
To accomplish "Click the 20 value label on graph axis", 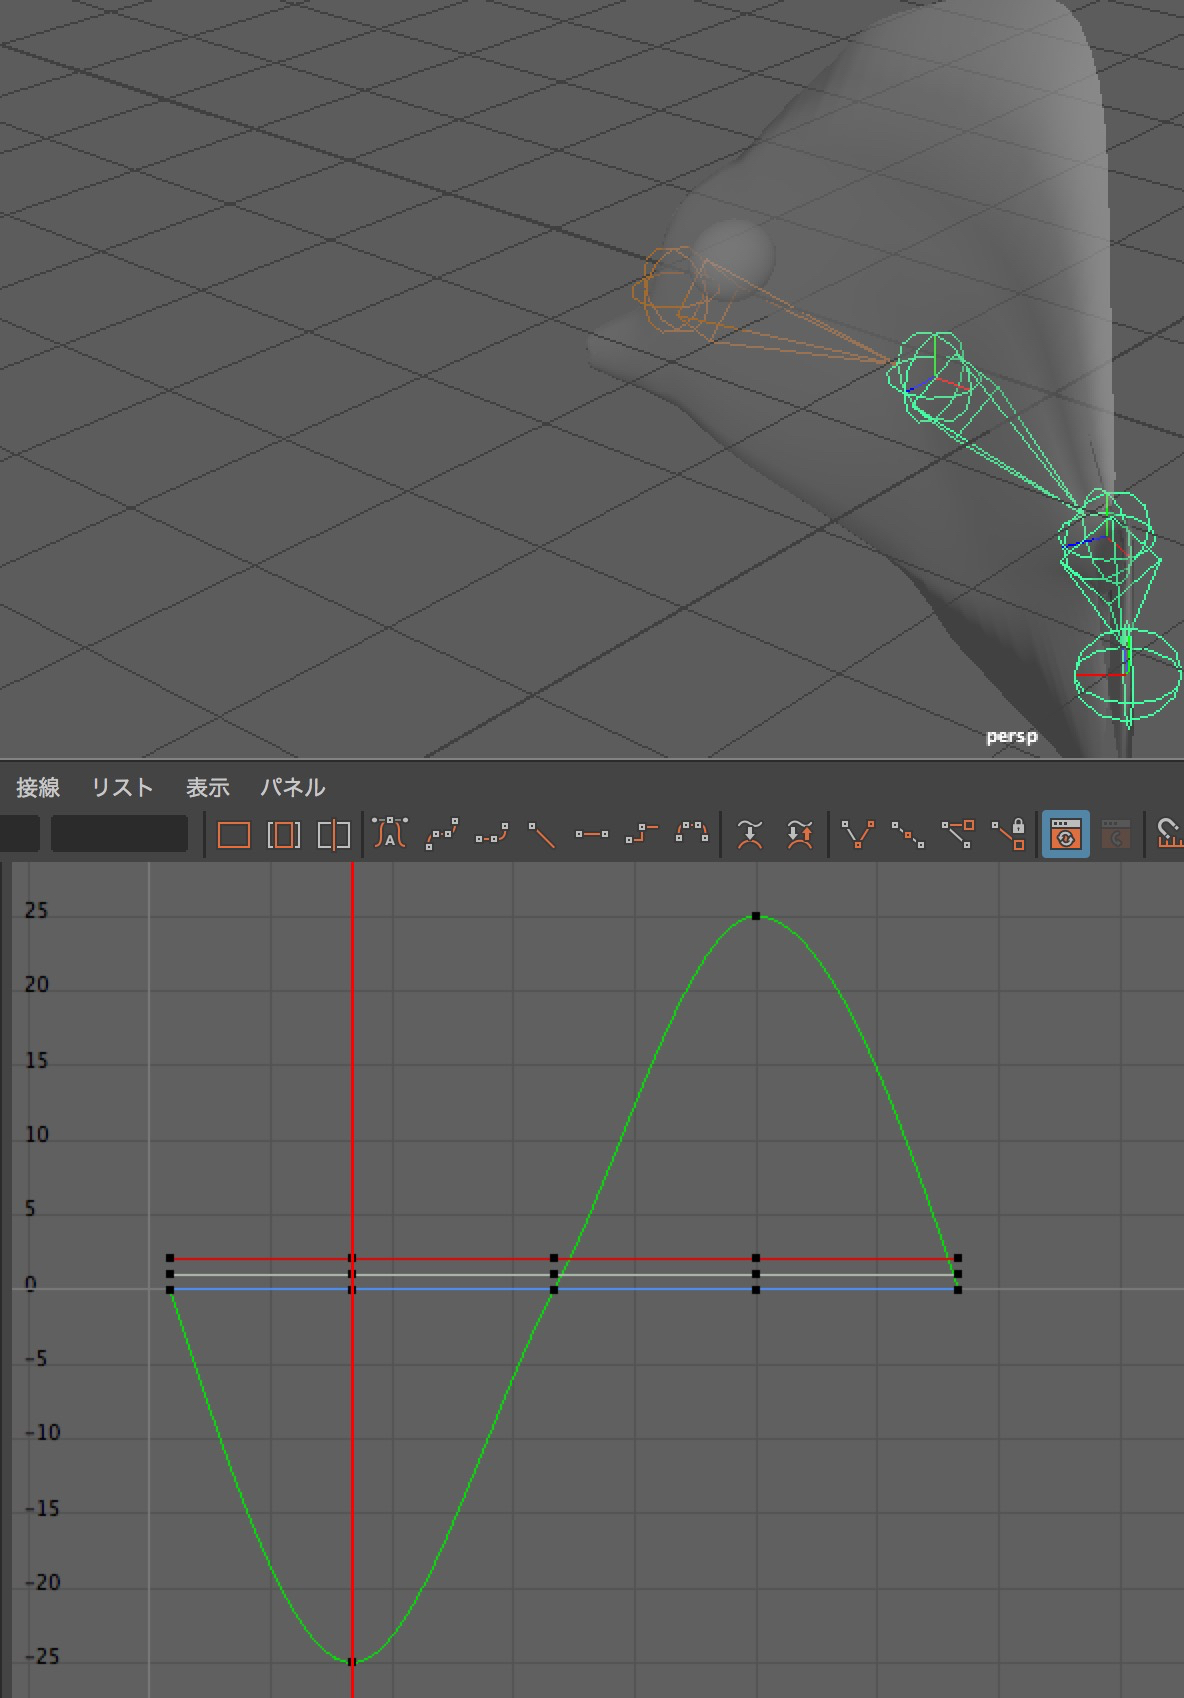I will (37, 985).
